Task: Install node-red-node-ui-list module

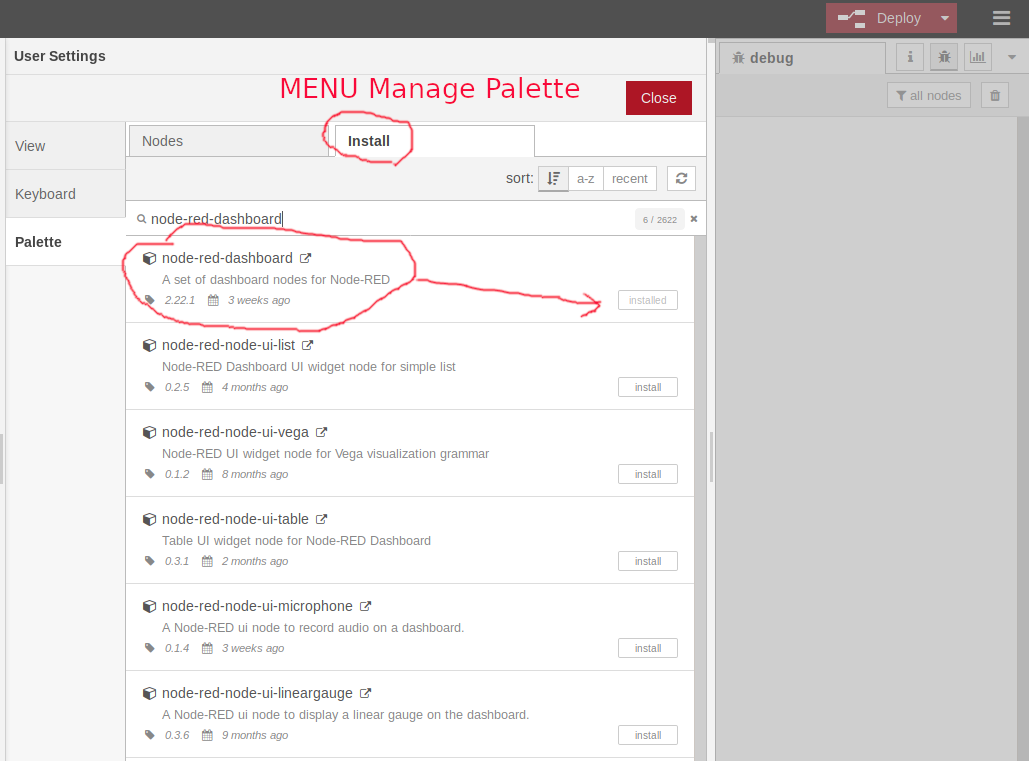Action: pyautogui.click(x=648, y=387)
